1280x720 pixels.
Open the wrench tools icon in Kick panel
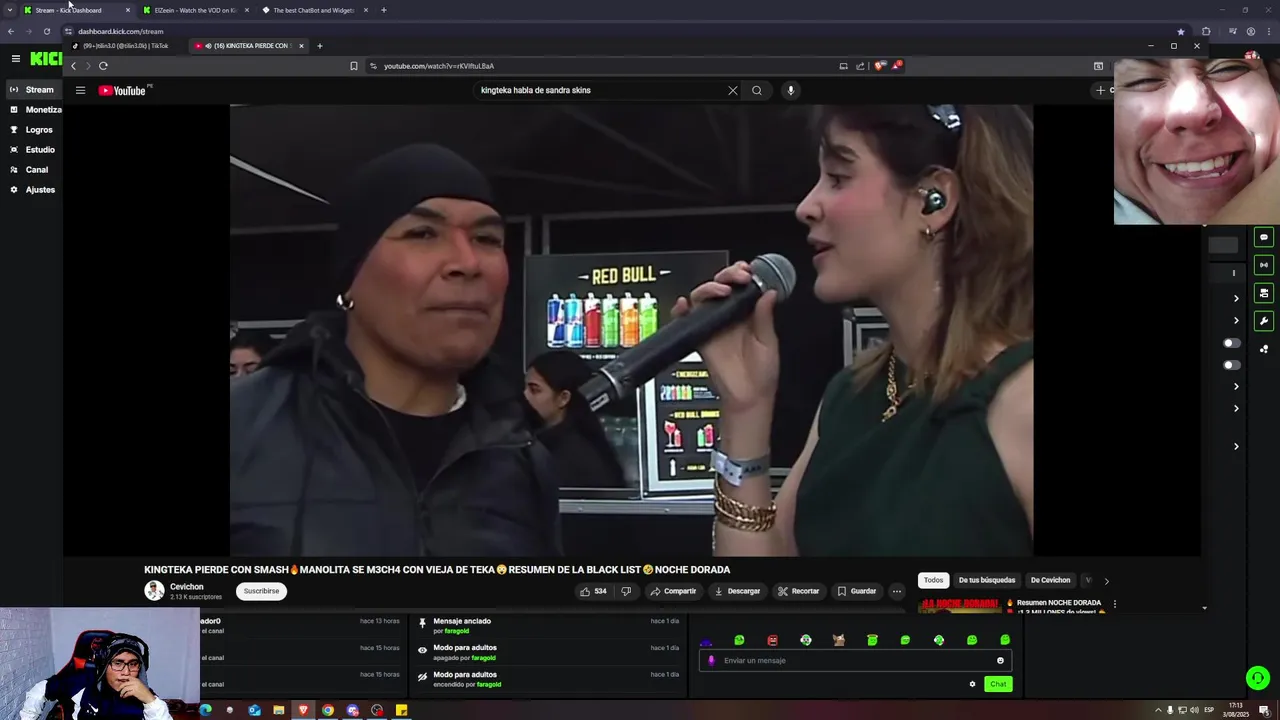click(x=1264, y=321)
